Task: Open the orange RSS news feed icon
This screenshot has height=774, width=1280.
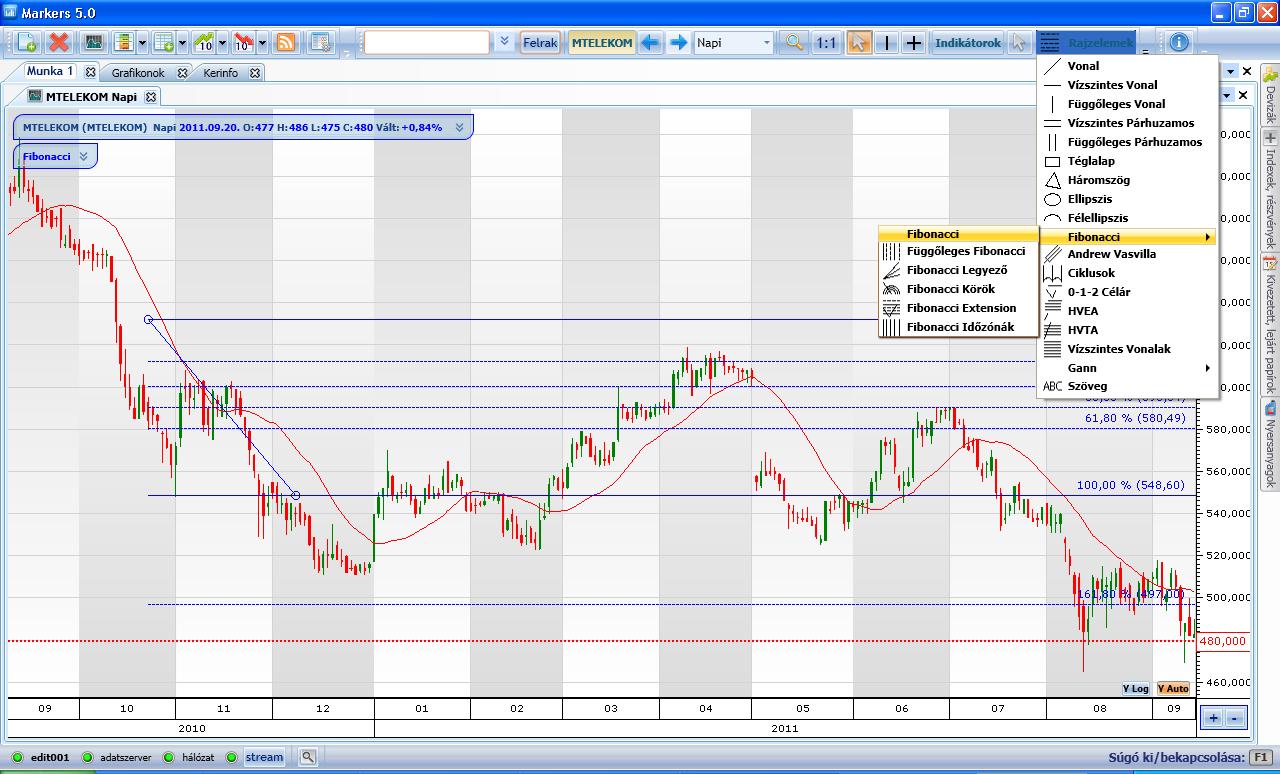Action: [286, 43]
